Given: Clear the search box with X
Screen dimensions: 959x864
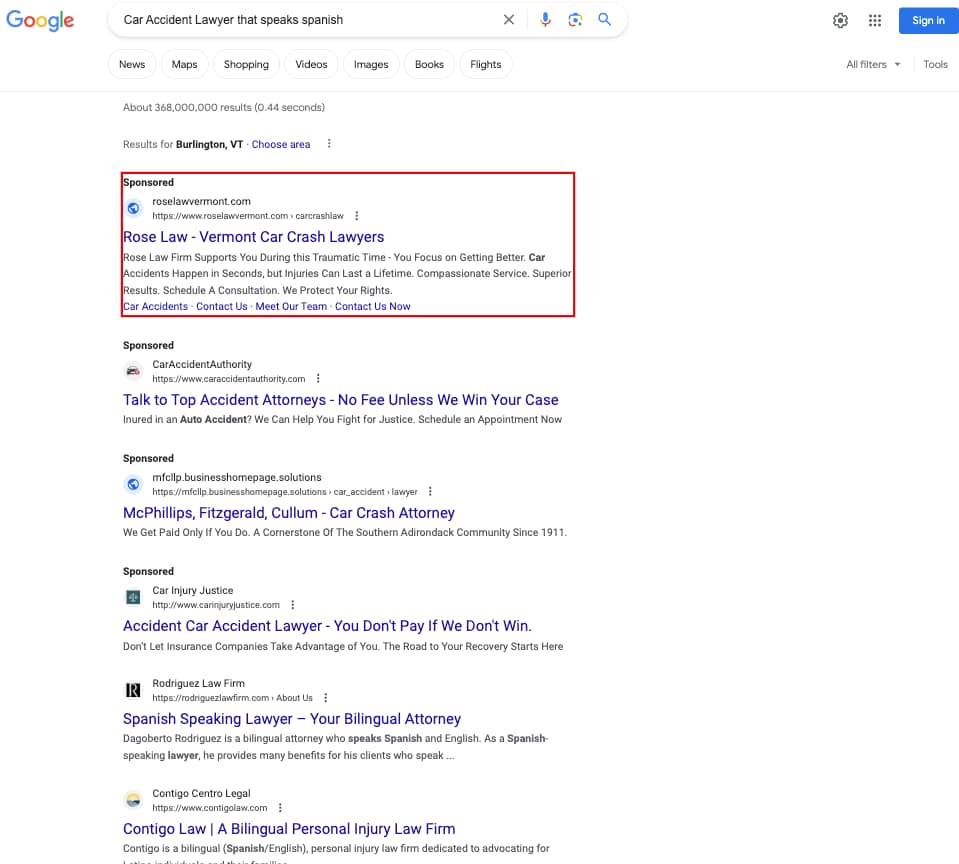Looking at the screenshot, I should pyautogui.click(x=508, y=20).
